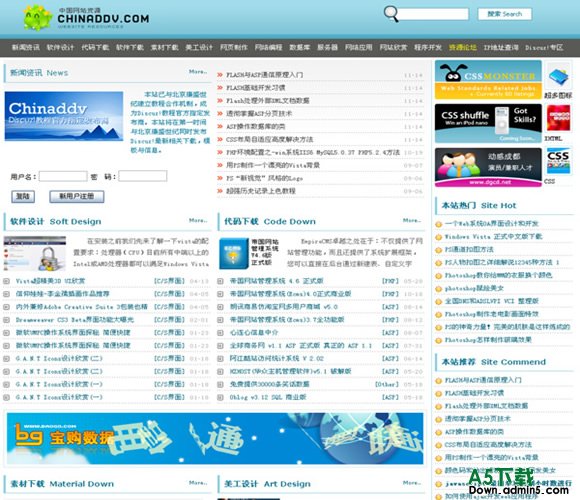Open 内外兼修Adobe Creative Suite 3 article
Viewport: 580px width, 500px height.
click(82, 307)
